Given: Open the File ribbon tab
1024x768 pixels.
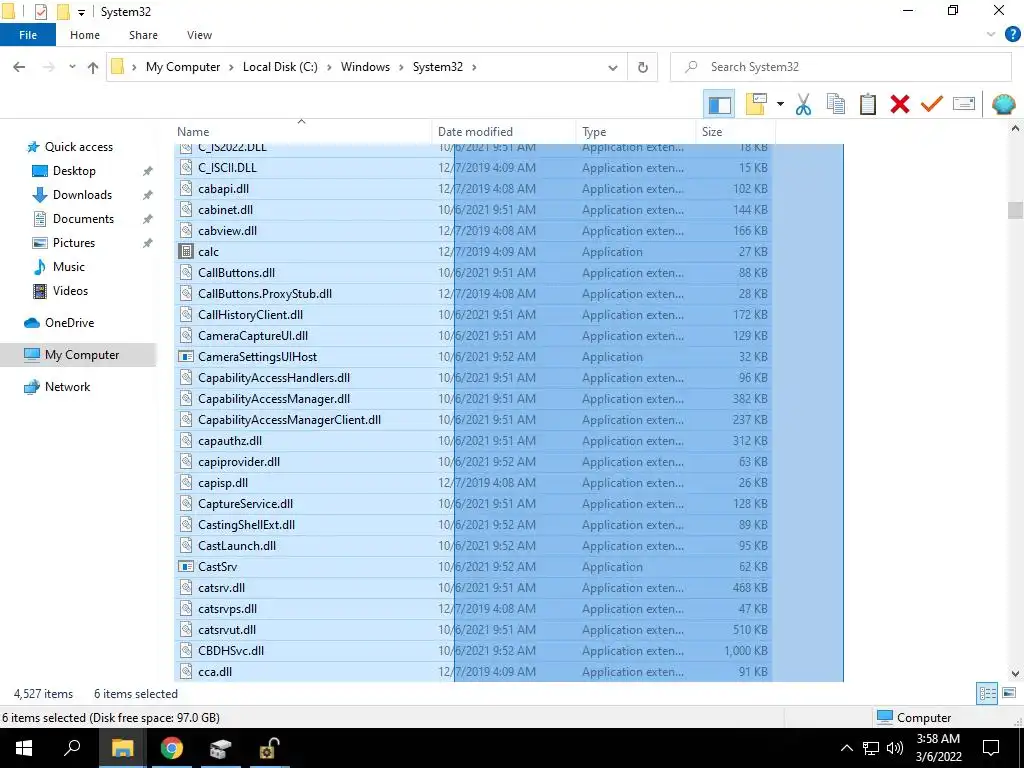Looking at the screenshot, I should 28,35.
